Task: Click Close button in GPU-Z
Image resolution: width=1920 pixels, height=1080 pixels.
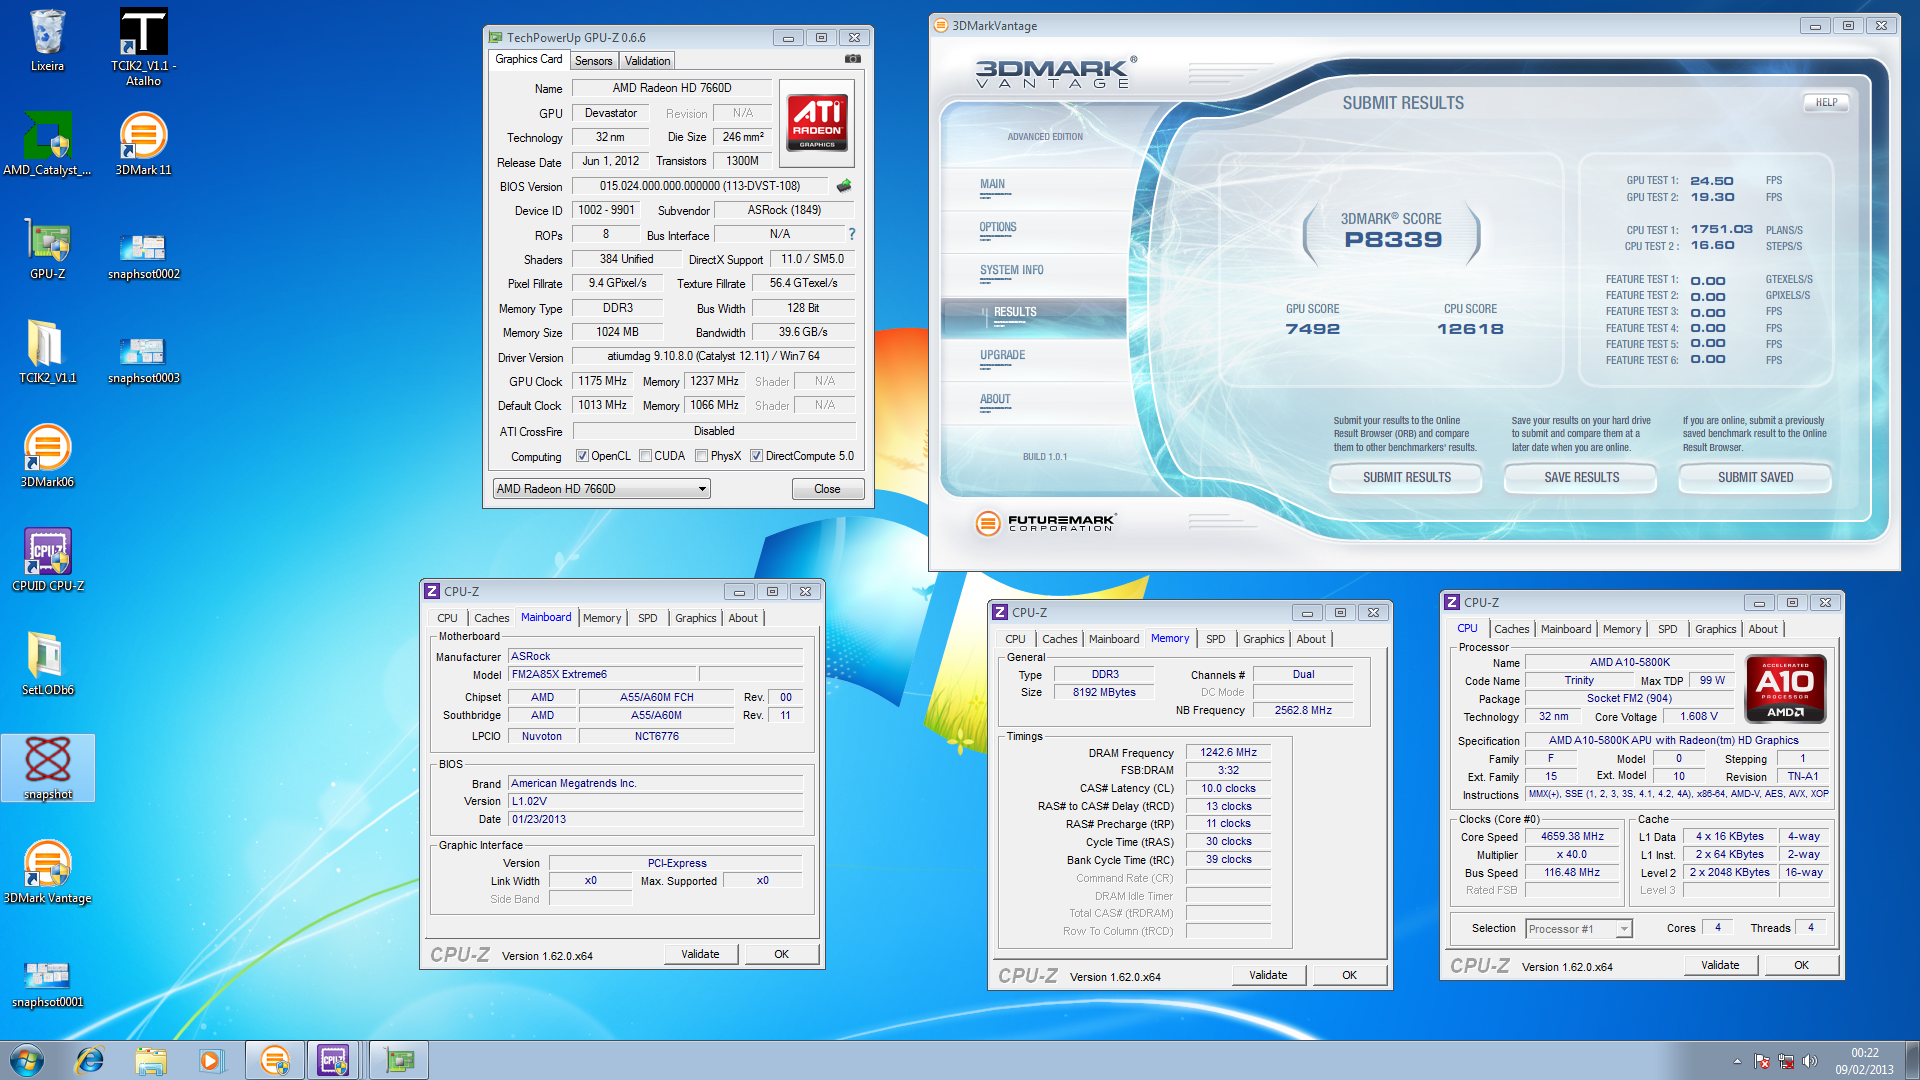Action: point(827,489)
